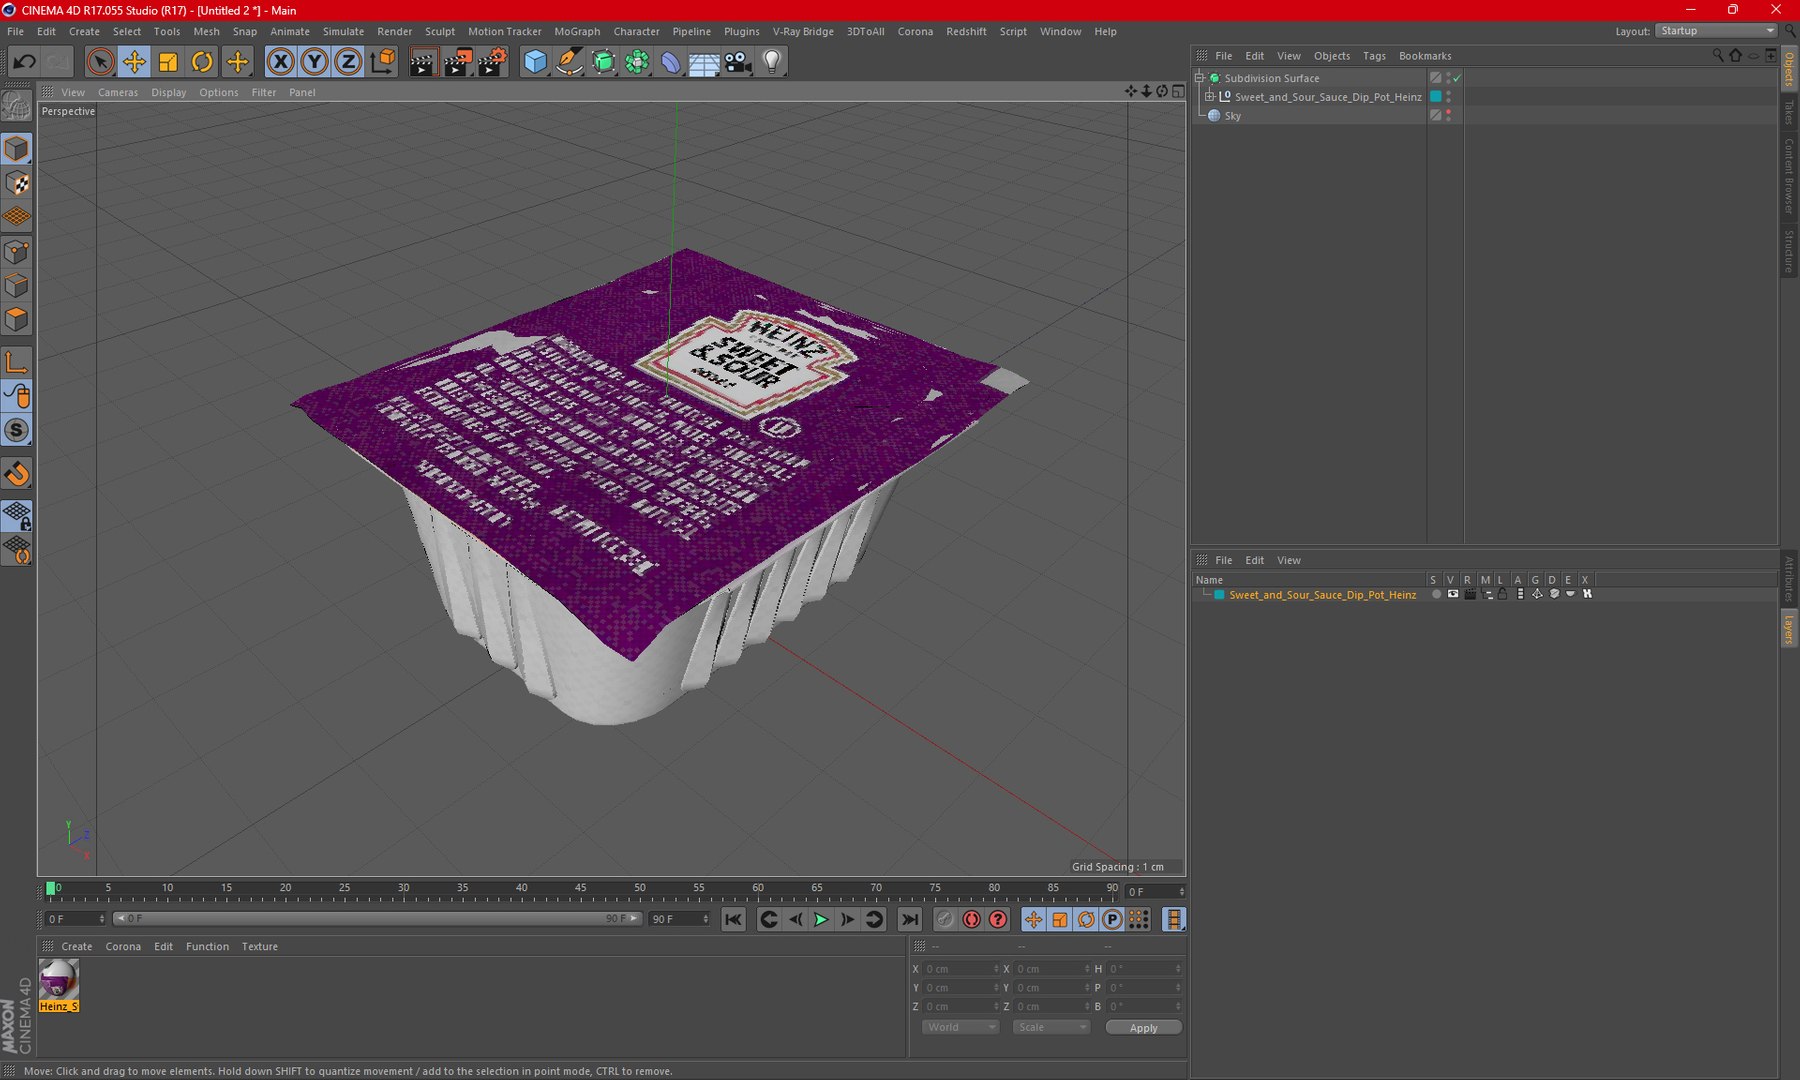Select the Sky object in the Object Manager
The width and height of the screenshot is (1800, 1080).
click(x=1232, y=116)
